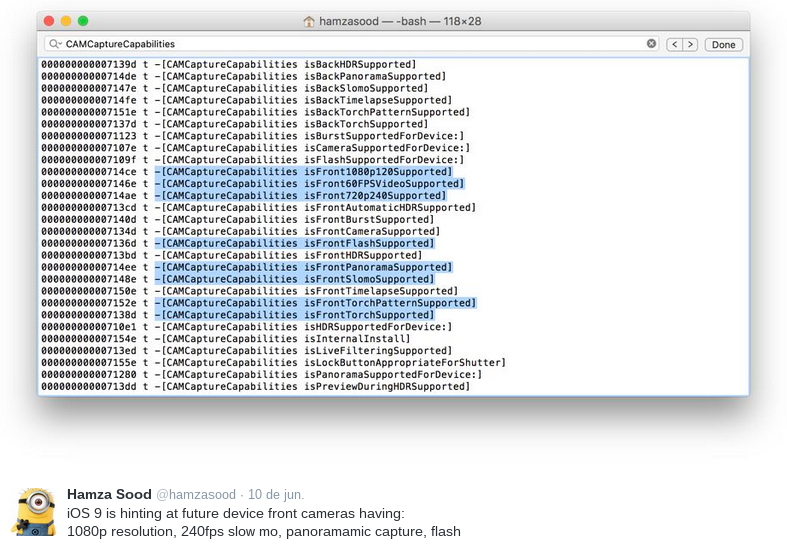Go to the previous search match
Image resolution: width=787 pixels, height=544 pixels.
[x=674, y=45]
